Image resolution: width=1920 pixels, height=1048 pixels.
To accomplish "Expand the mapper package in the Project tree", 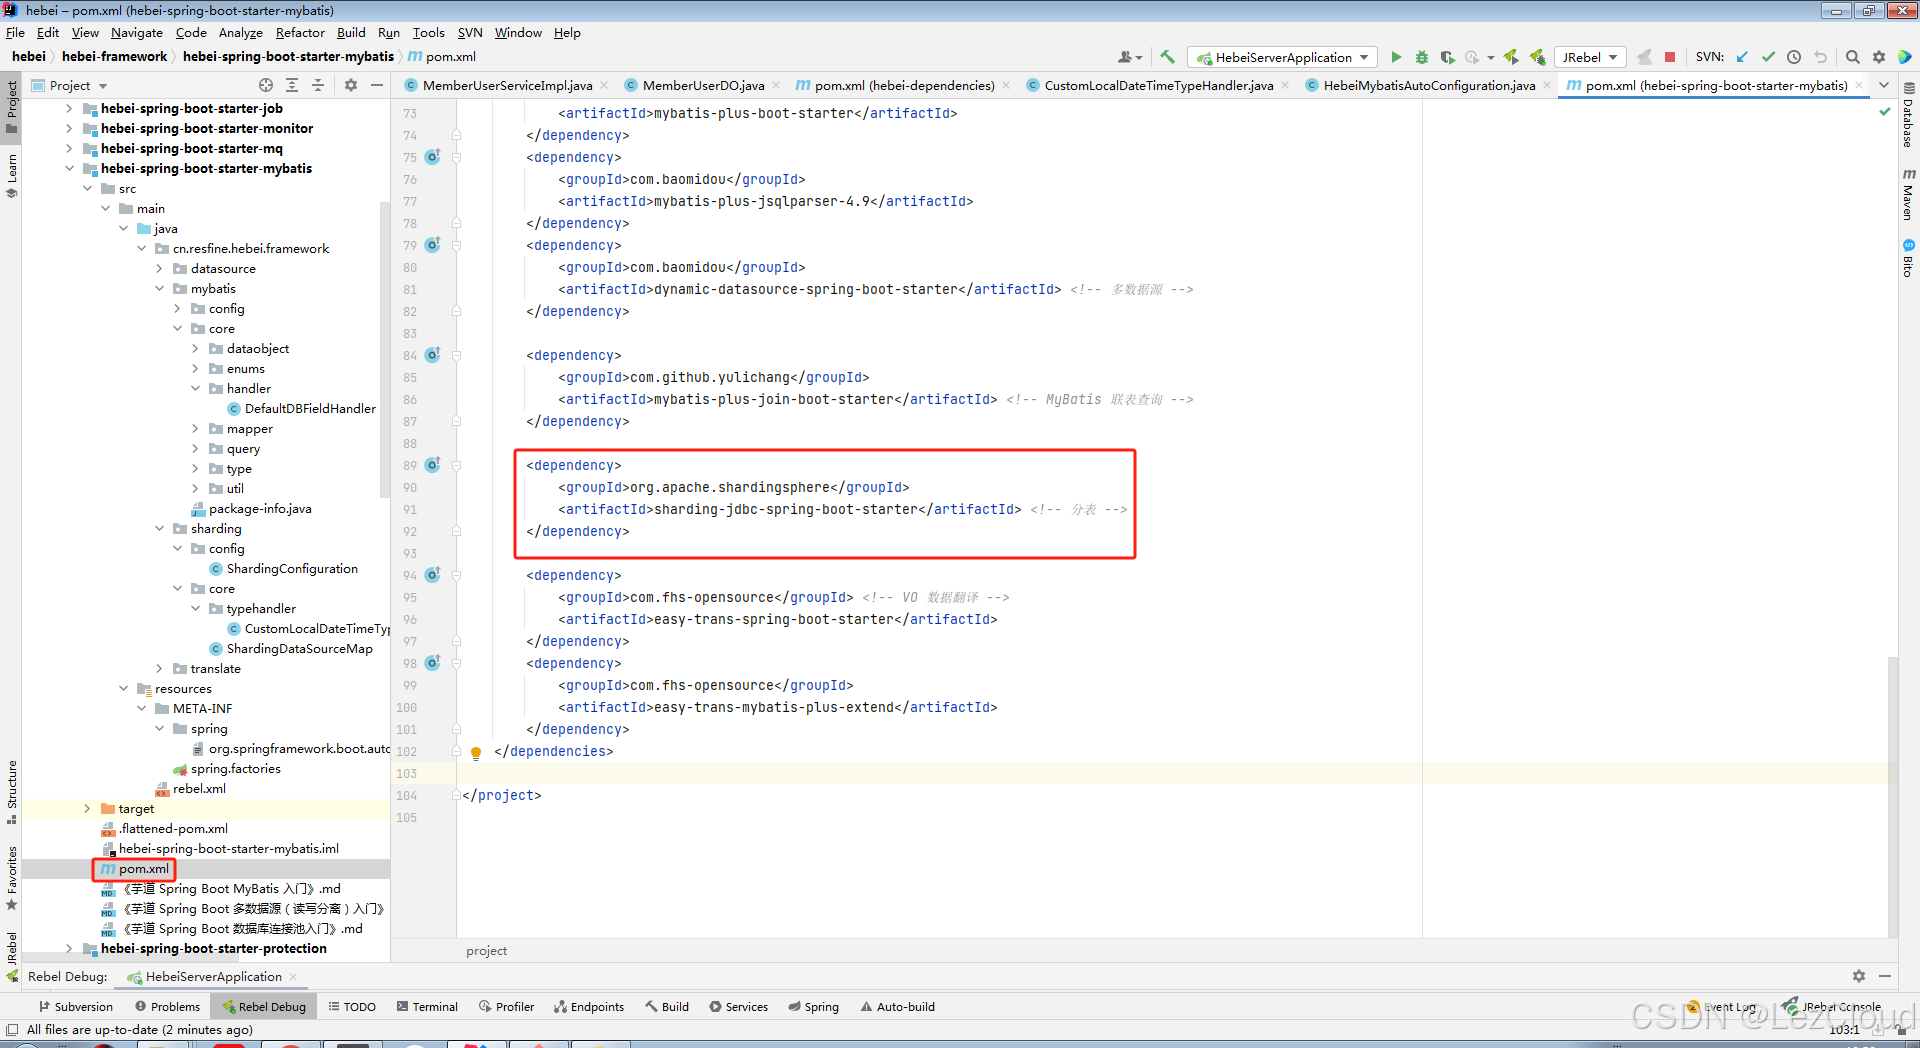I will click(196, 428).
